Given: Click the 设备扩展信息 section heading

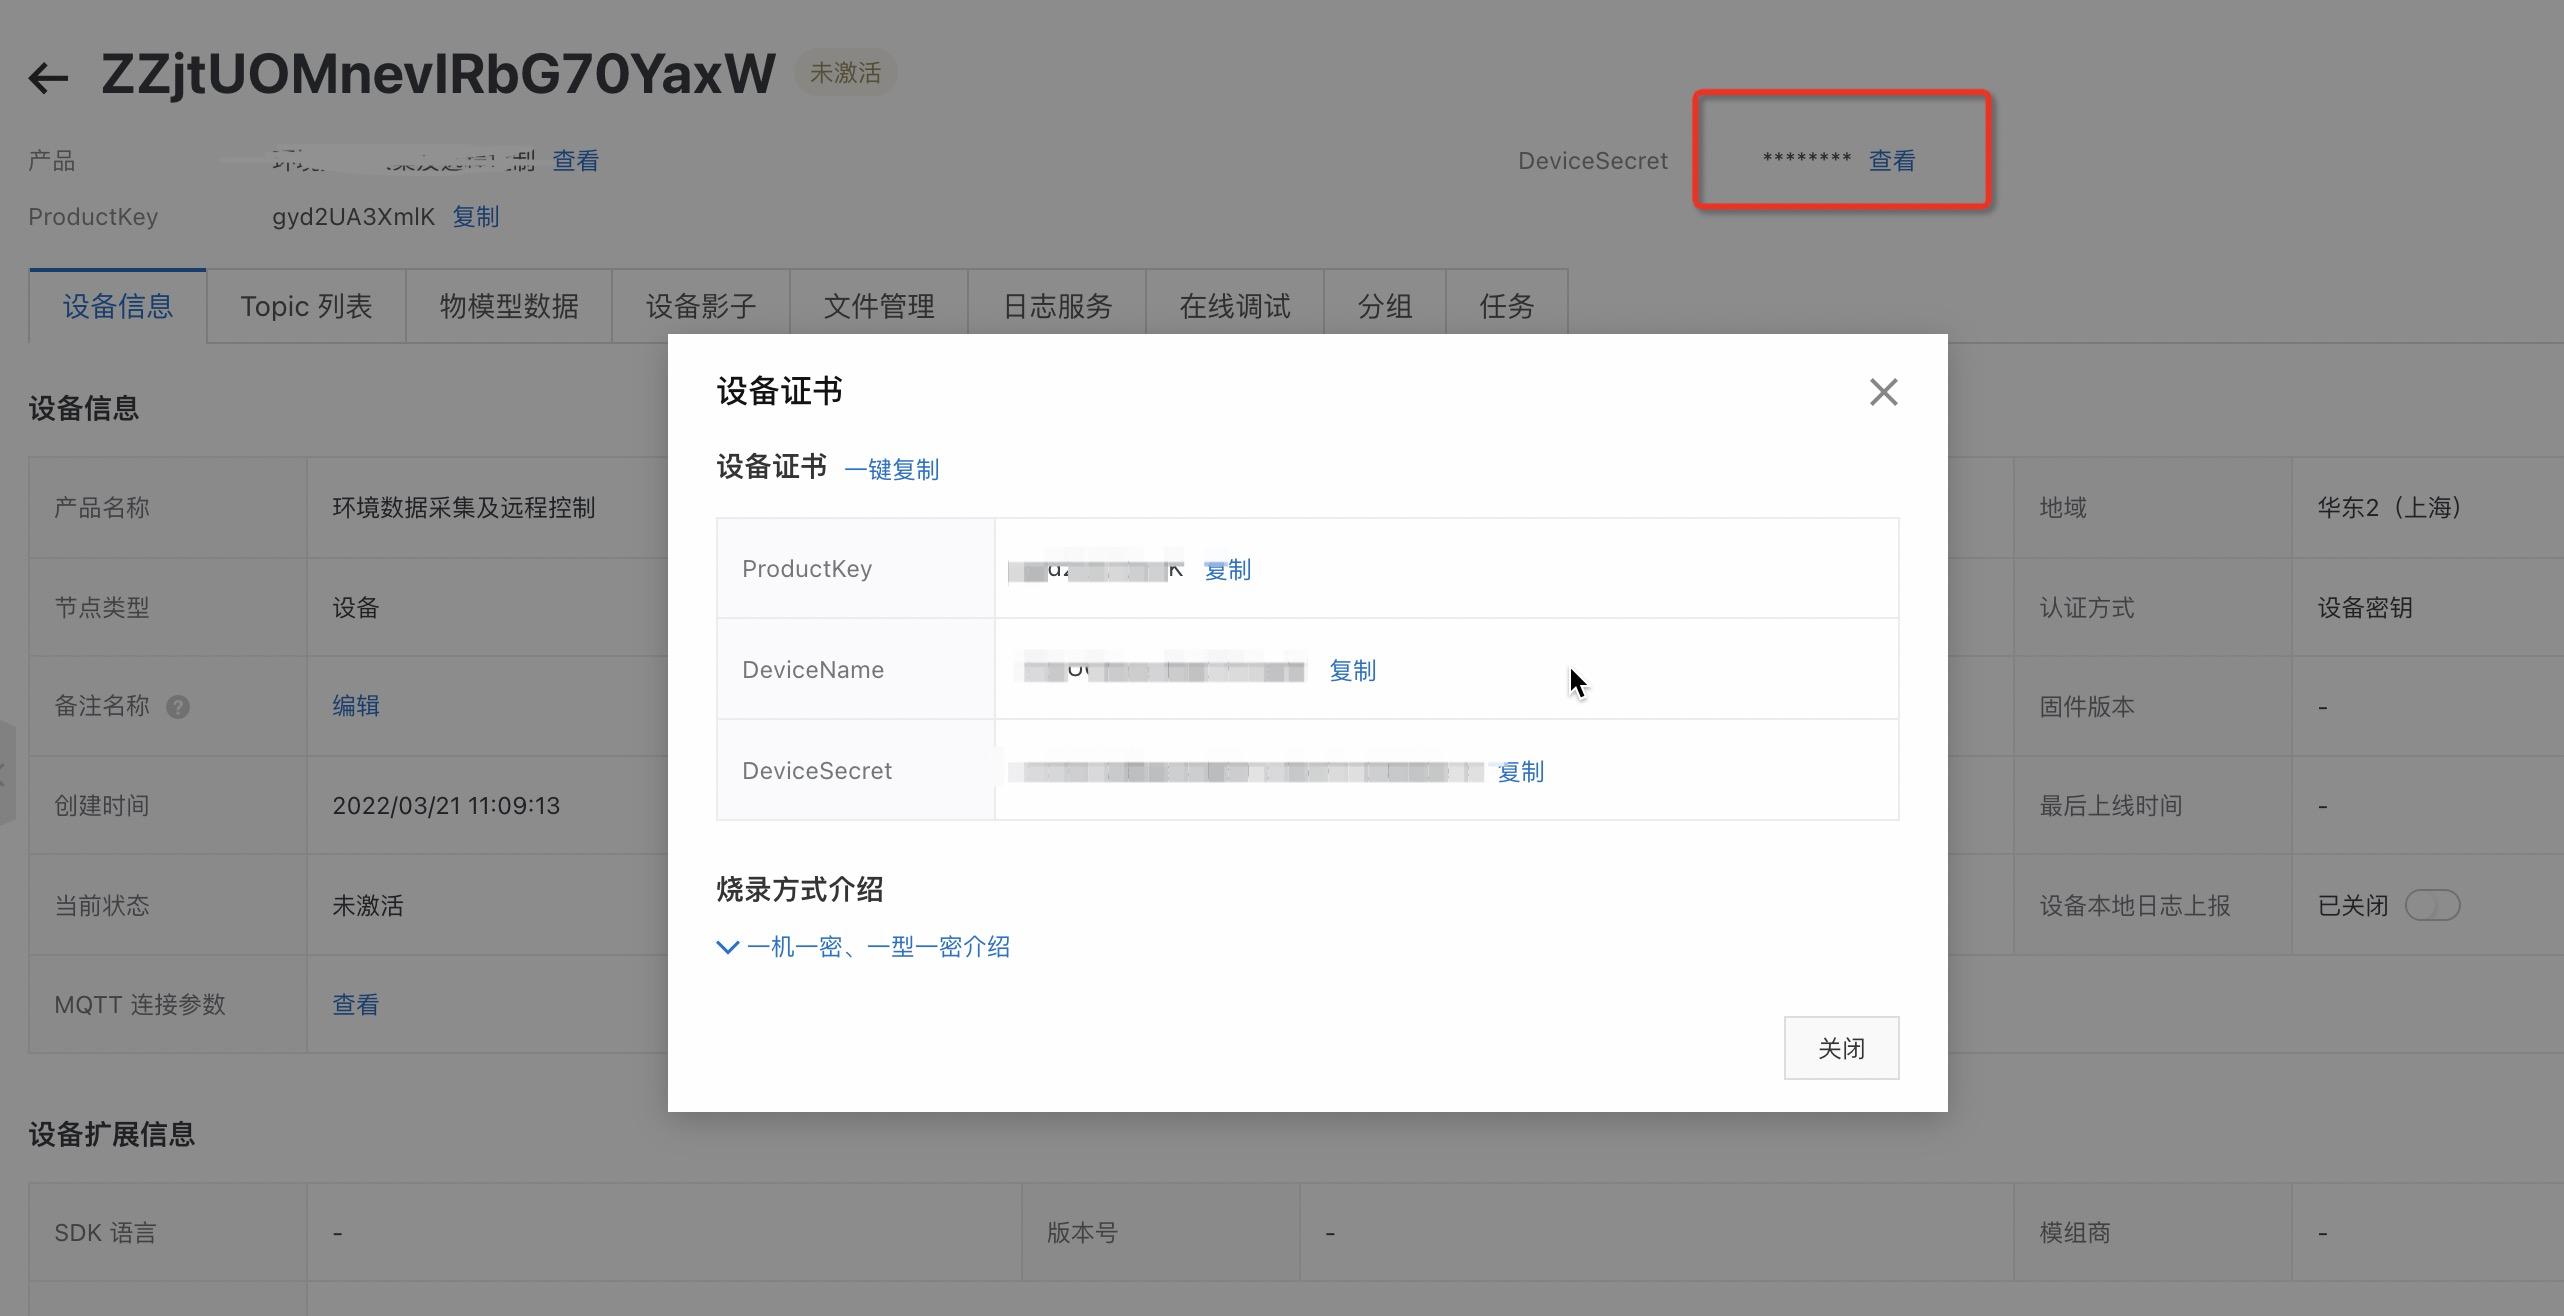Looking at the screenshot, I should [x=112, y=1135].
